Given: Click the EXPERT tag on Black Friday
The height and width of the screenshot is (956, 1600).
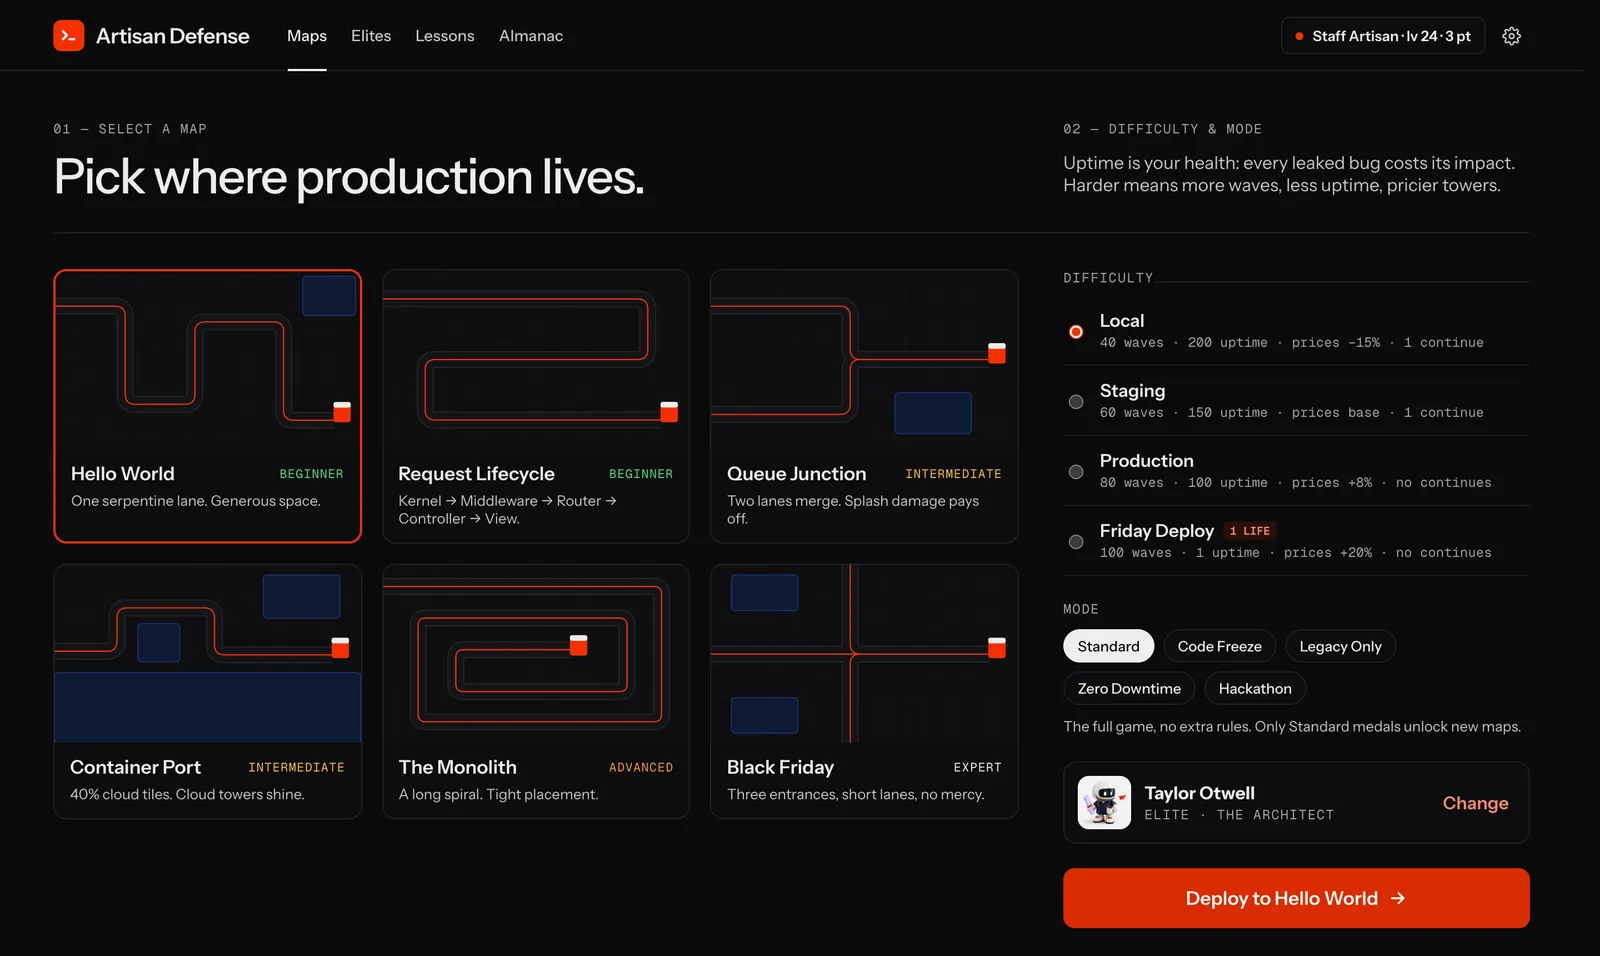Looking at the screenshot, I should (x=977, y=768).
